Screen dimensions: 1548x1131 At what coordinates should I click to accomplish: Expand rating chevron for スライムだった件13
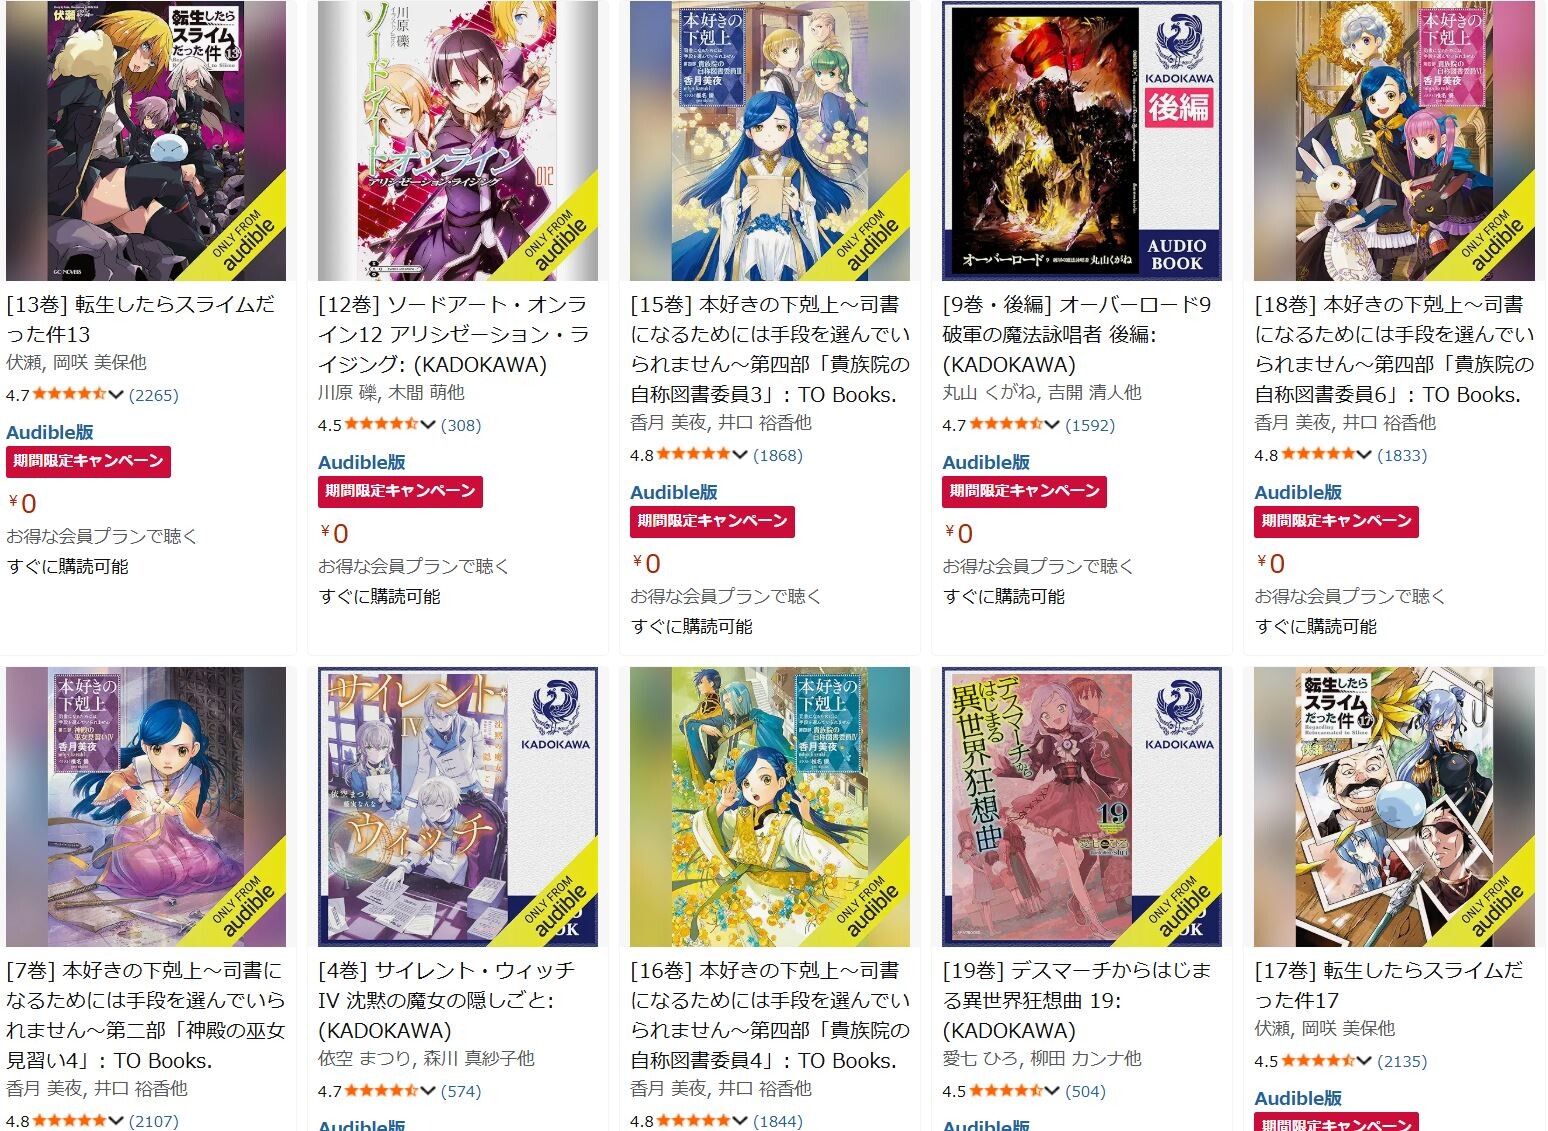(116, 395)
